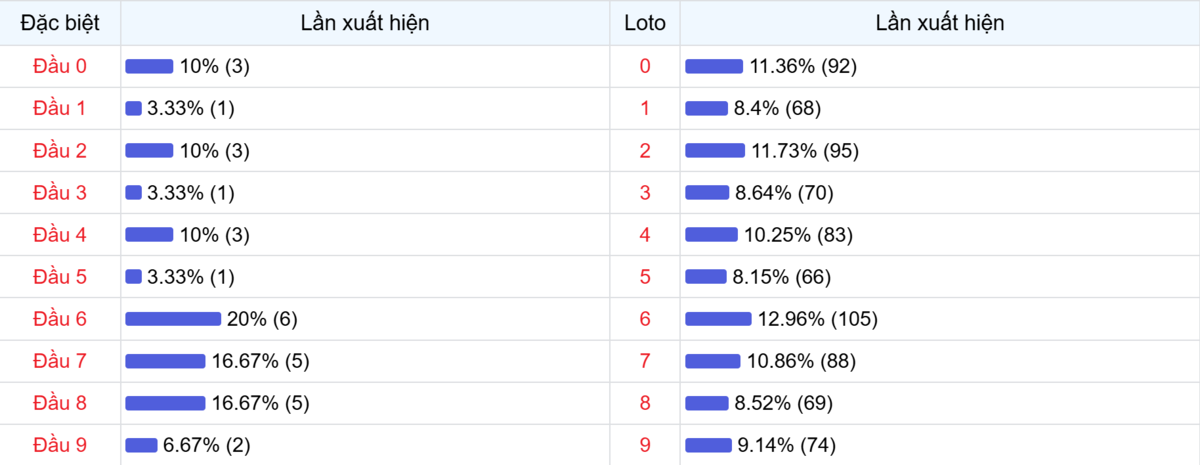Click the "Đầu 0" row label

[60, 66]
